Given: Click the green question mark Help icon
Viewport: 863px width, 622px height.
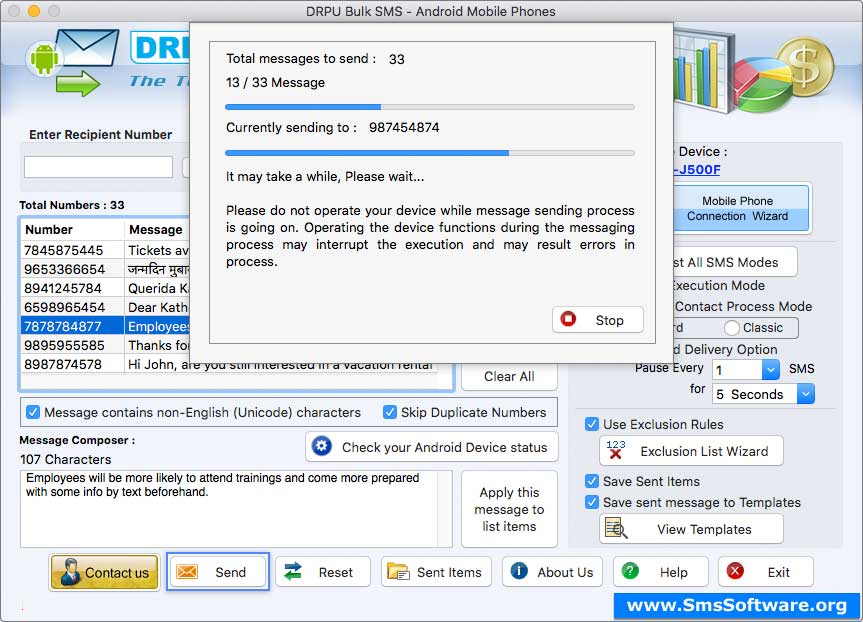Looking at the screenshot, I should 630,571.
